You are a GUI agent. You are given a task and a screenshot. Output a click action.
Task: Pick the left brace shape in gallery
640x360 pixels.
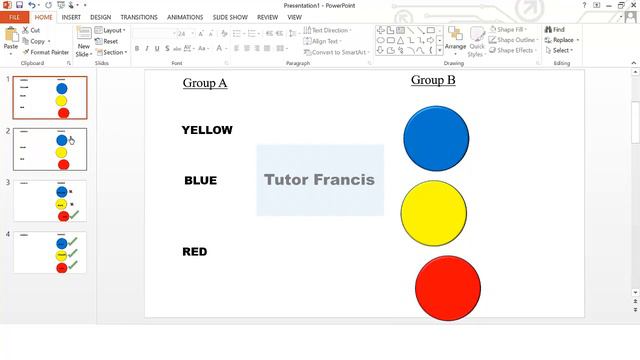click(x=431, y=50)
